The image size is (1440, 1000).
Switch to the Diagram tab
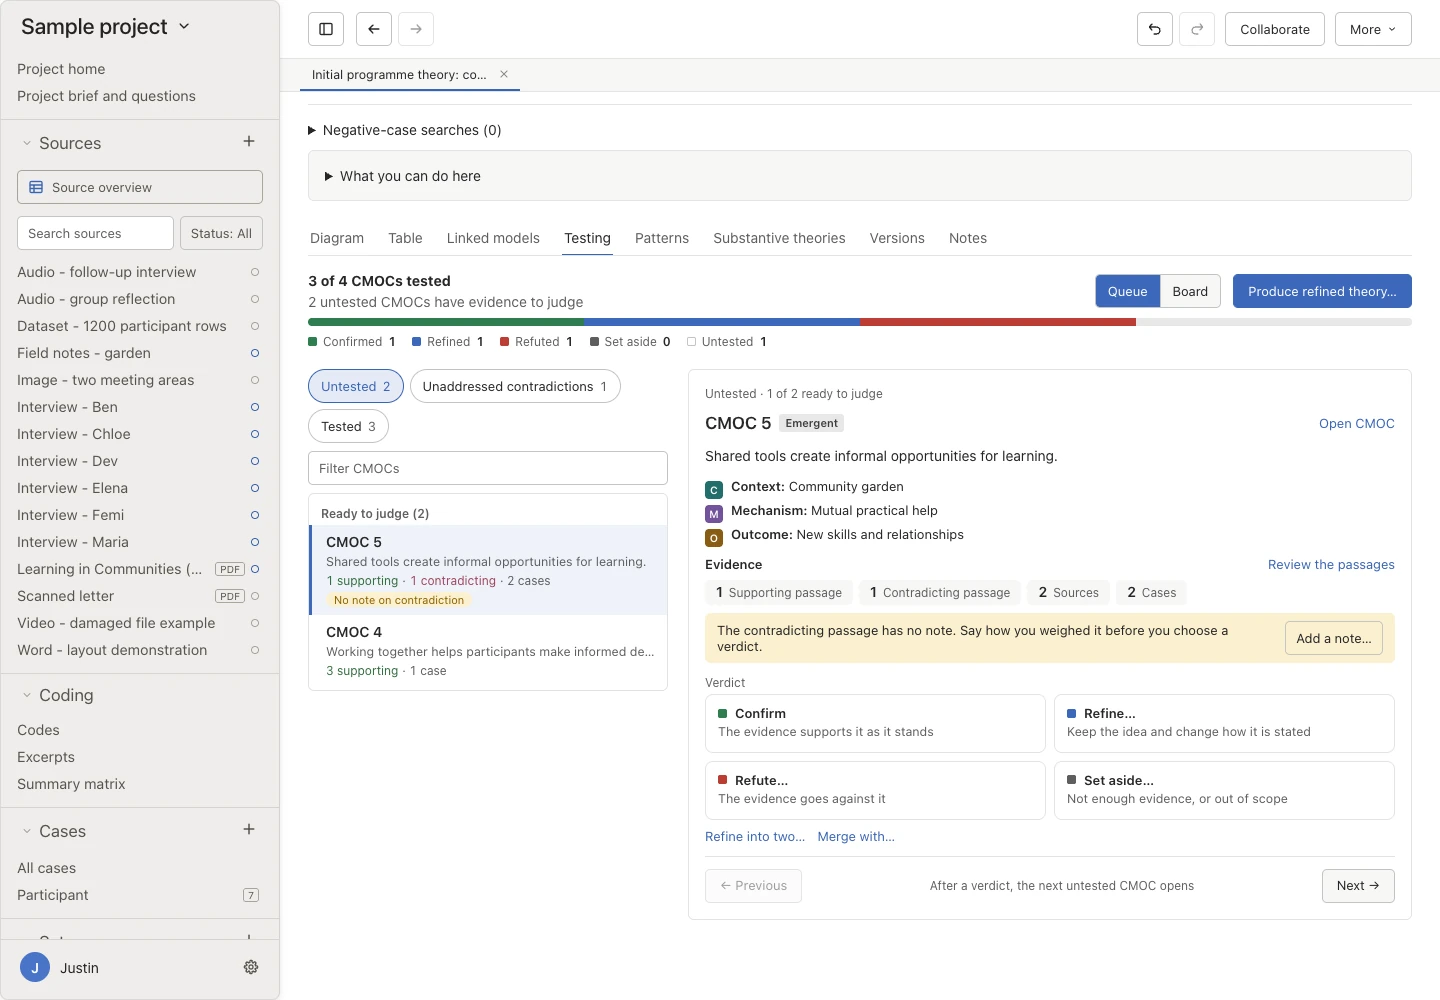pos(337,238)
